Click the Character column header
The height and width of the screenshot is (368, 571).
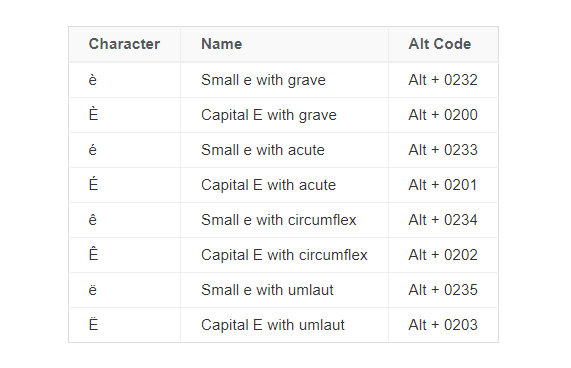124,44
